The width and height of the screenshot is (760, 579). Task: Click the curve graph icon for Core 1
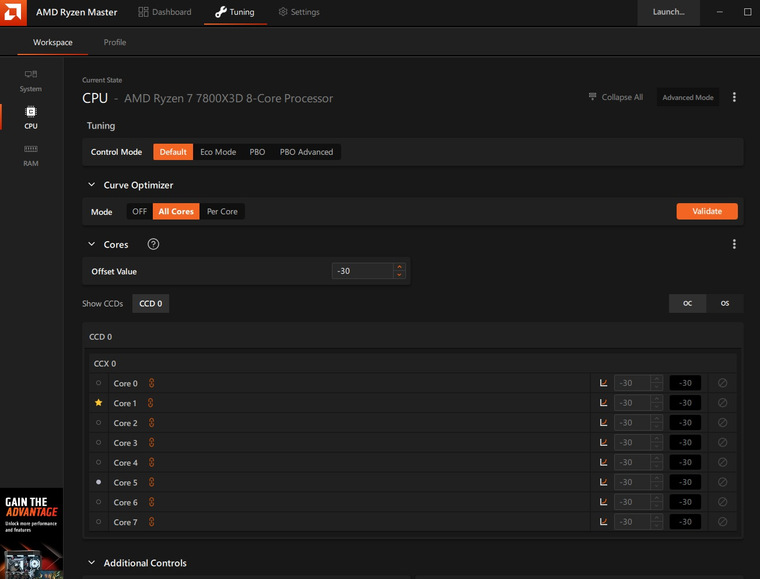tap(603, 403)
